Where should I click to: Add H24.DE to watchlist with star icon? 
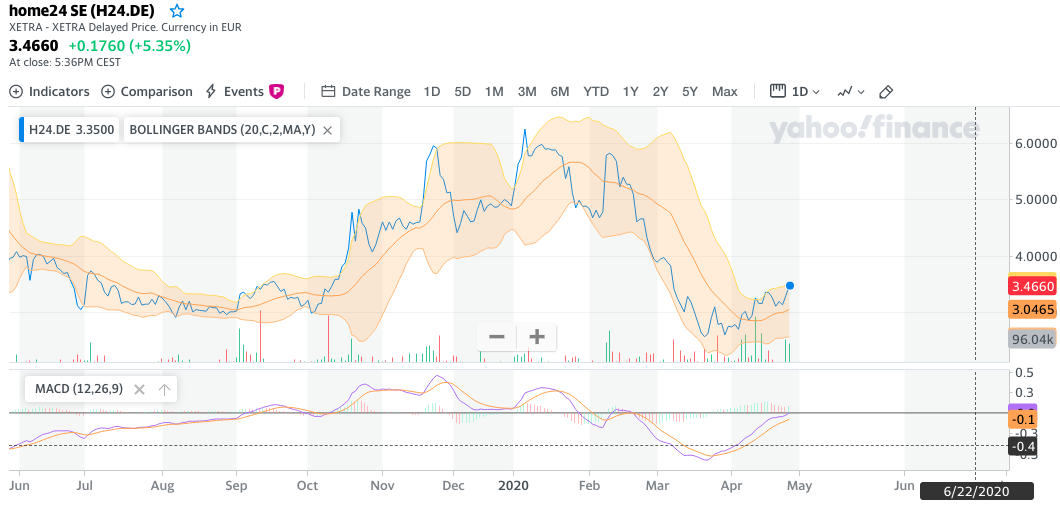[x=177, y=11]
